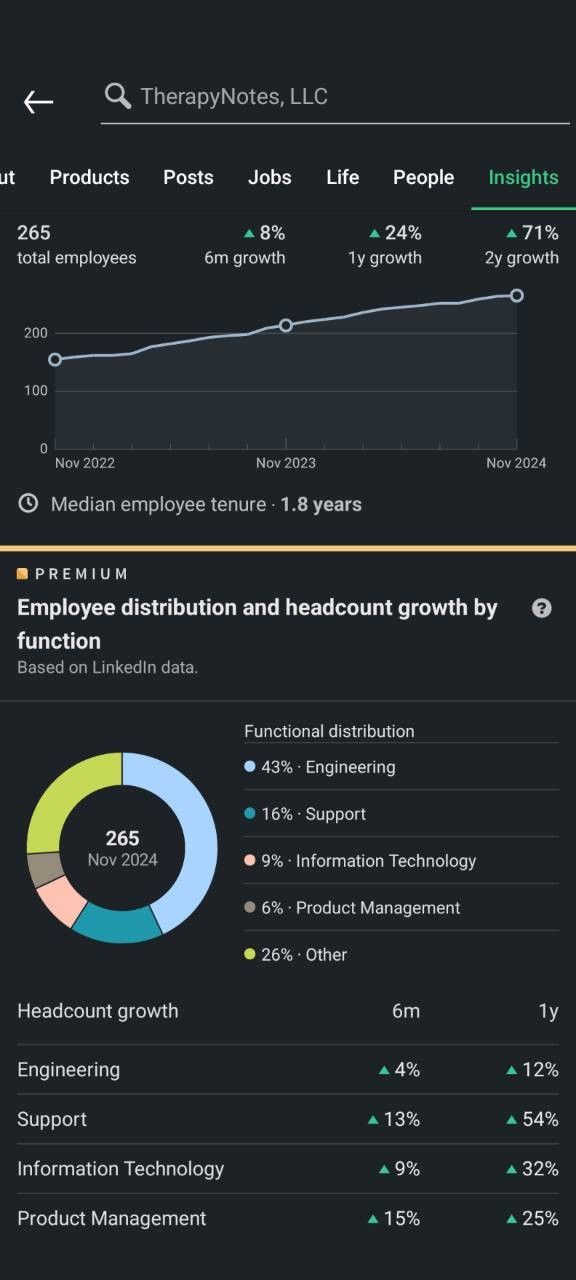Select the Insights tab
The height and width of the screenshot is (1280, 576).
(523, 177)
